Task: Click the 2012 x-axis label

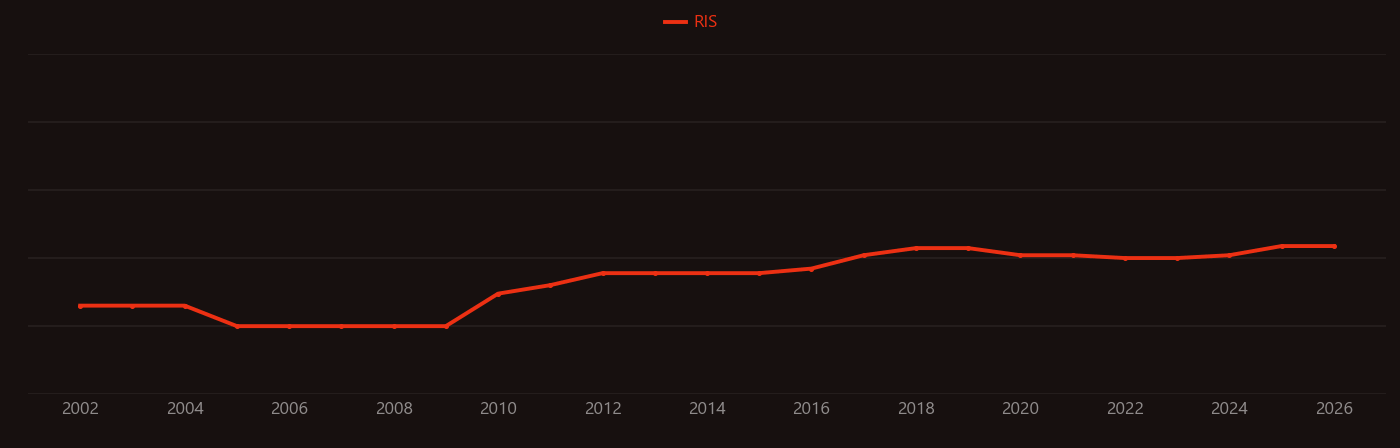Action: click(603, 409)
